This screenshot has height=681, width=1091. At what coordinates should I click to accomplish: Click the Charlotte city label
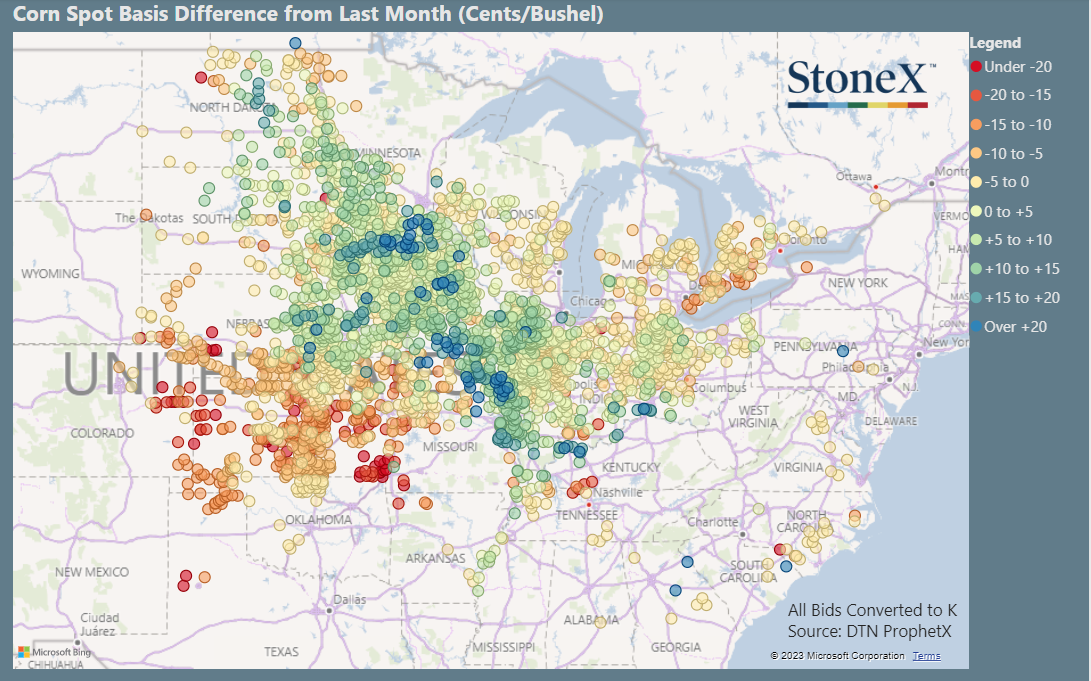(x=712, y=522)
